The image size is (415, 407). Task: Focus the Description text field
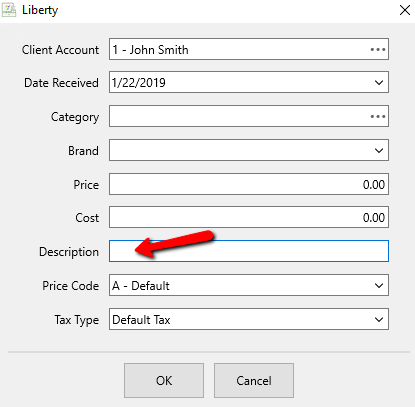pos(249,251)
